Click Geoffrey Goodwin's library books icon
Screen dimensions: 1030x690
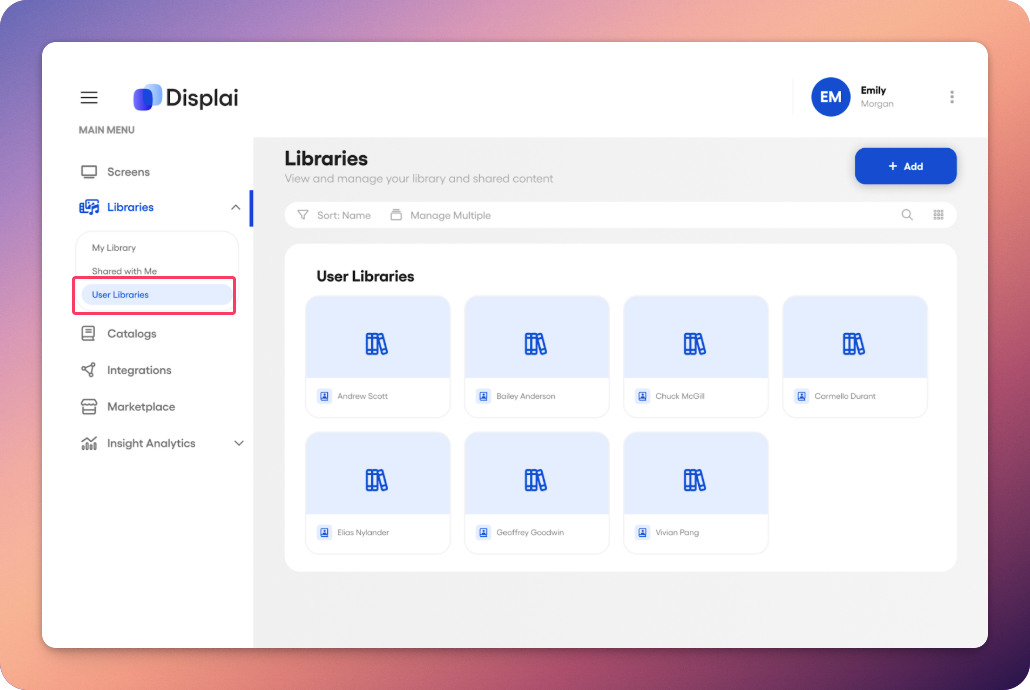pos(535,480)
